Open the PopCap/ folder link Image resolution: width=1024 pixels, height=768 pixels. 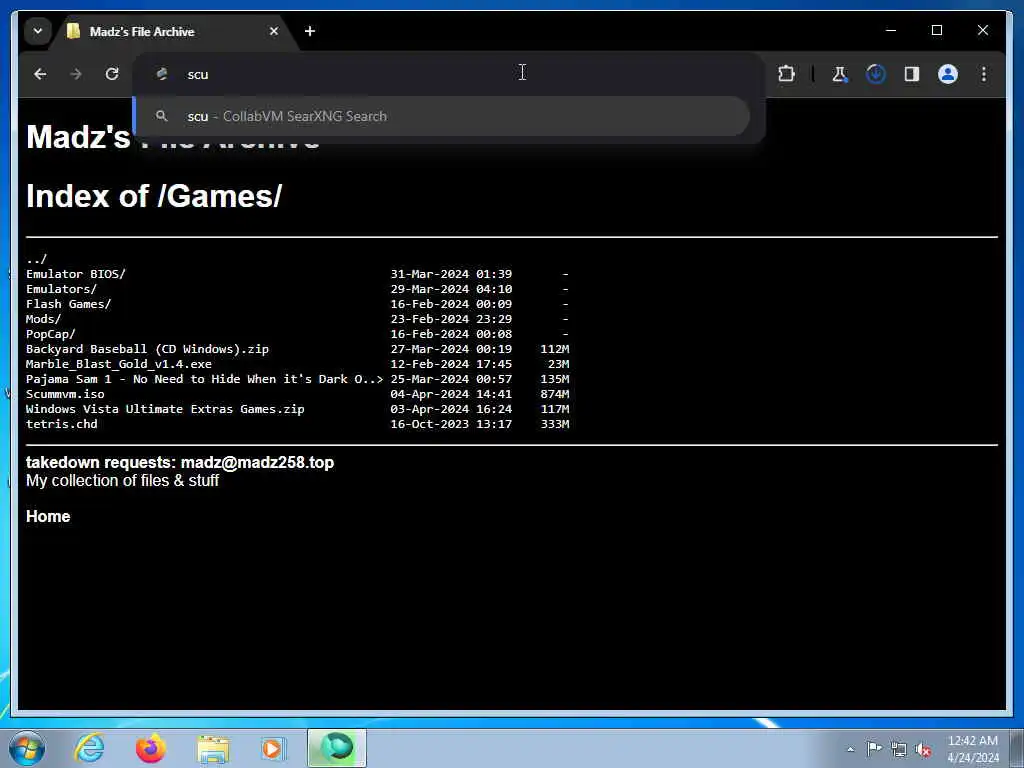click(50, 334)
